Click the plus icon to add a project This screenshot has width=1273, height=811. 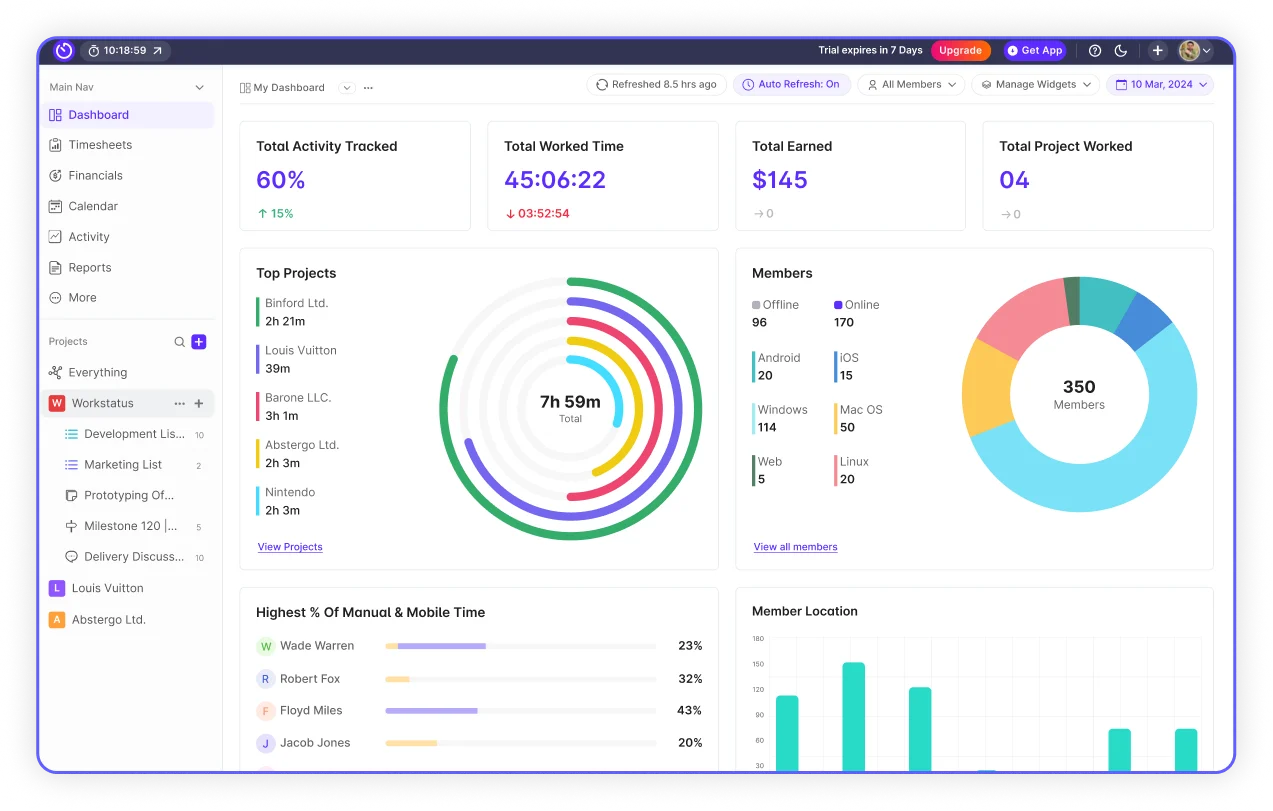coord(199,341)
